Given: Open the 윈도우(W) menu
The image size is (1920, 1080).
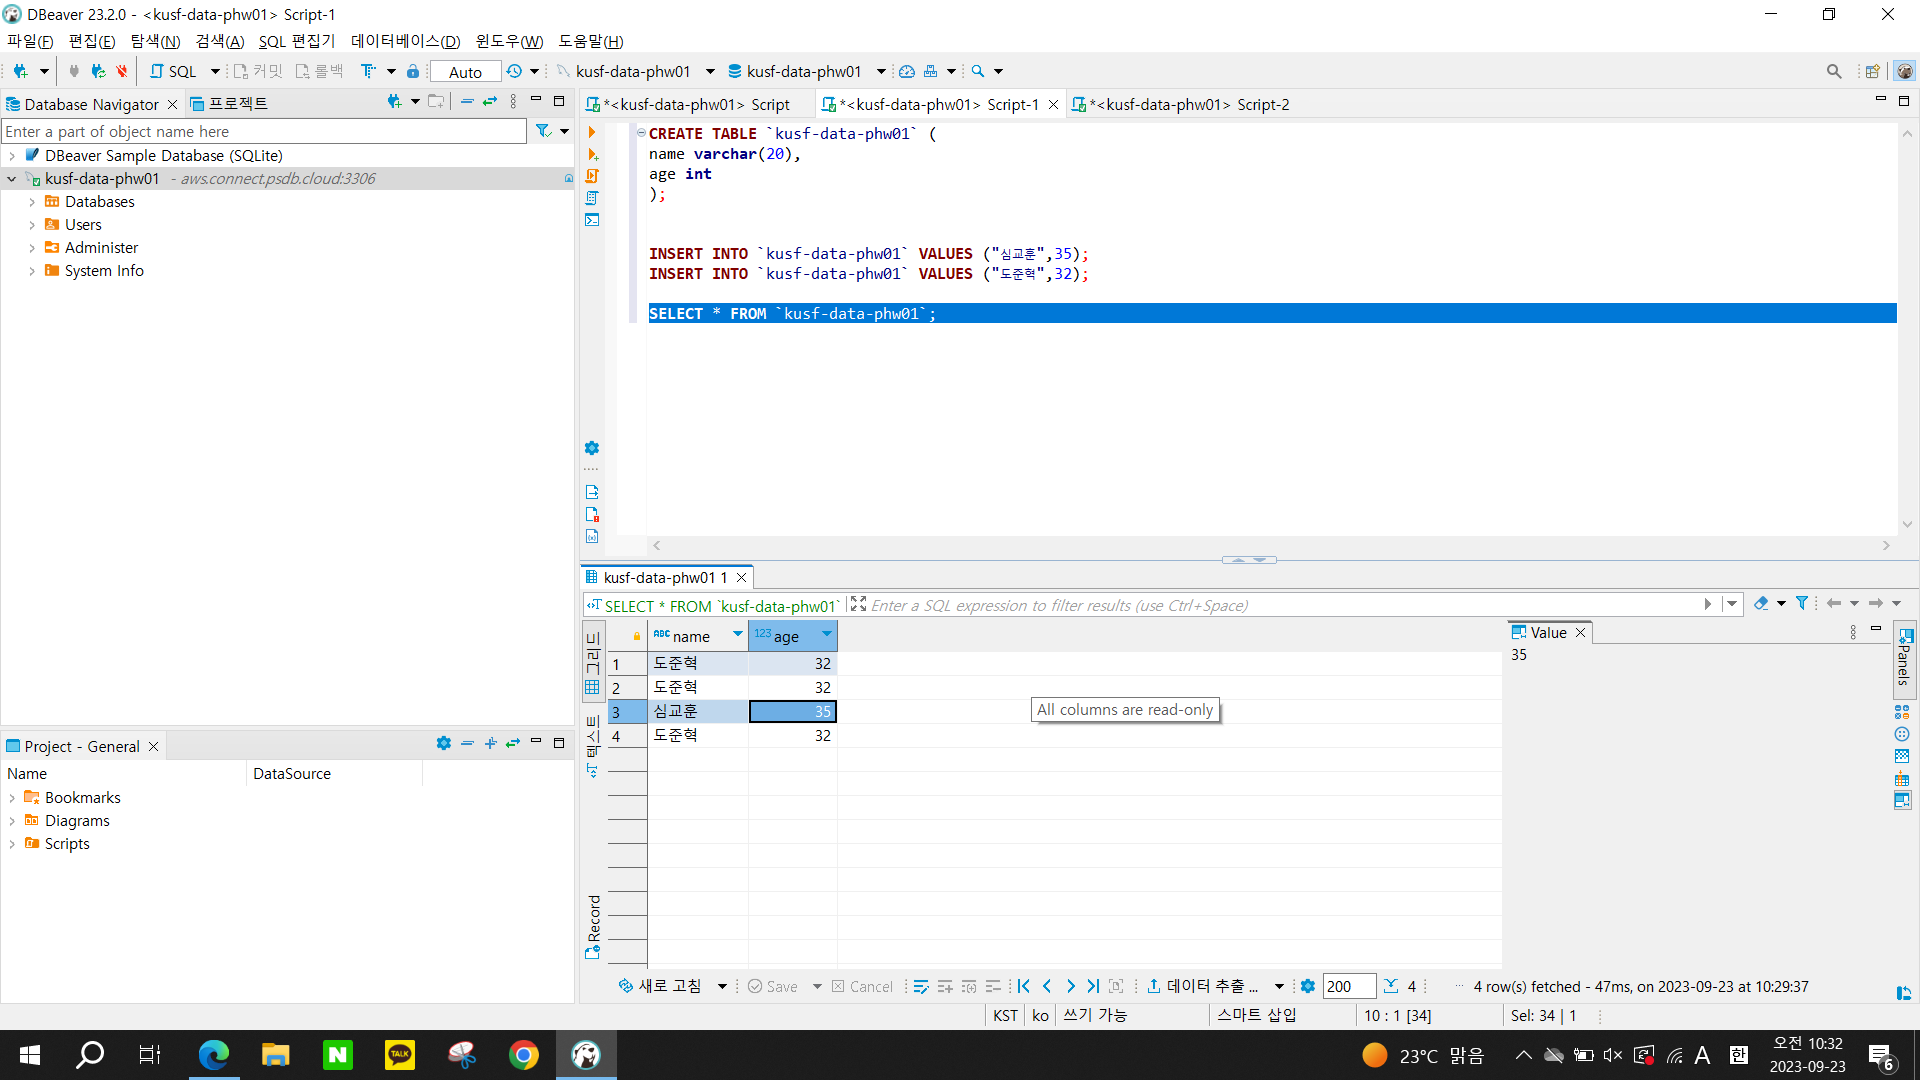Looking at the screenshot, I should (509, 41).
